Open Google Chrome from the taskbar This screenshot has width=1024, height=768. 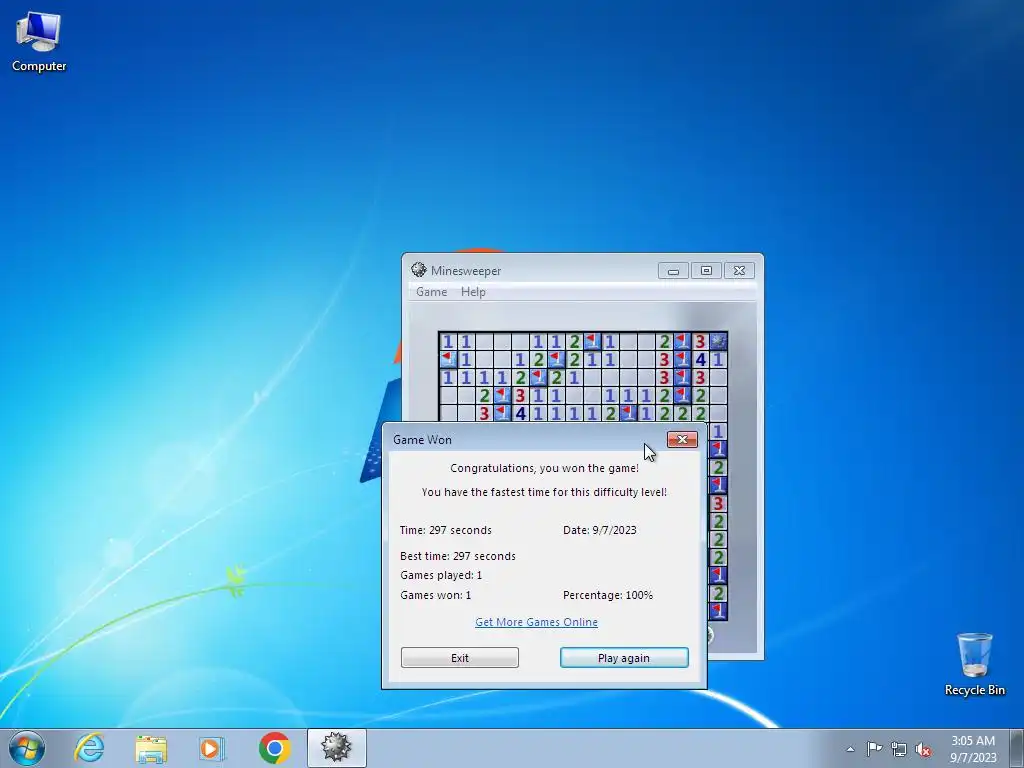click(x=274, y=748)
